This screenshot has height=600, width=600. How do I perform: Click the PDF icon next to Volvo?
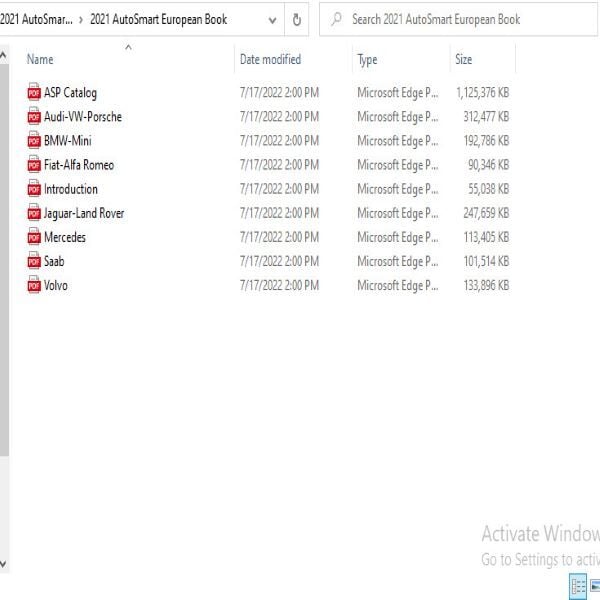point(34,285)
